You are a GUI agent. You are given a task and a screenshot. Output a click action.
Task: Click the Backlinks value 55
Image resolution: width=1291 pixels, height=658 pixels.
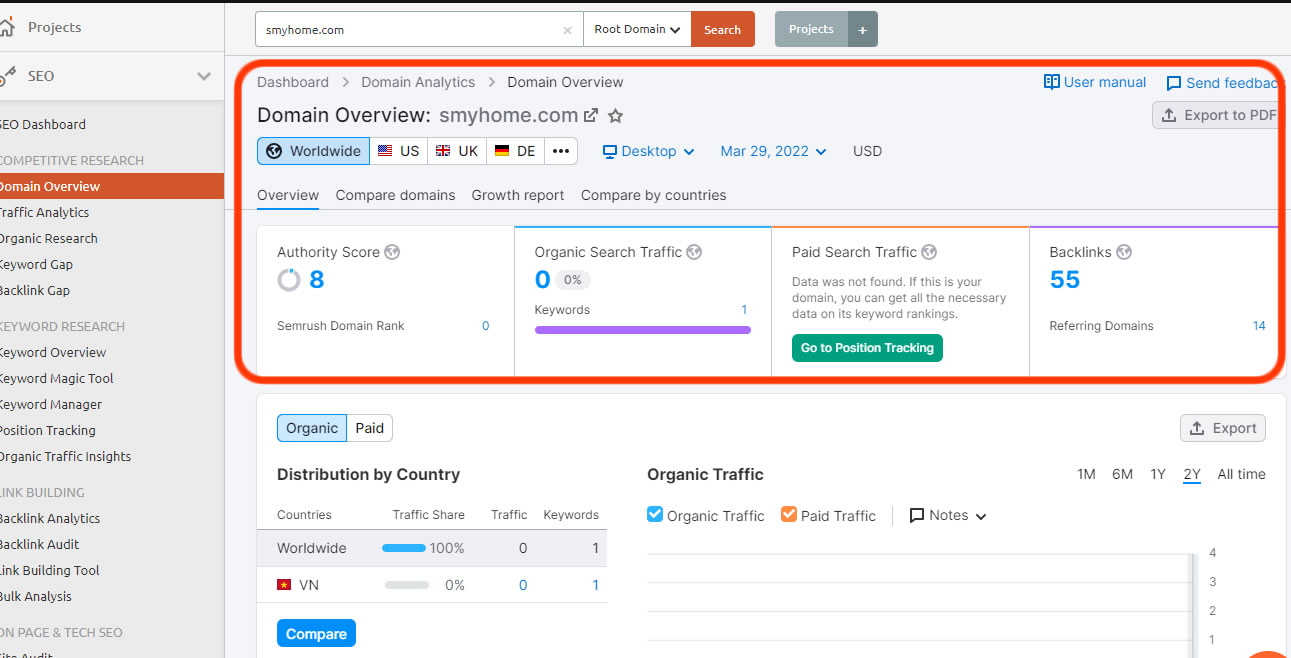coord(1065,280)
